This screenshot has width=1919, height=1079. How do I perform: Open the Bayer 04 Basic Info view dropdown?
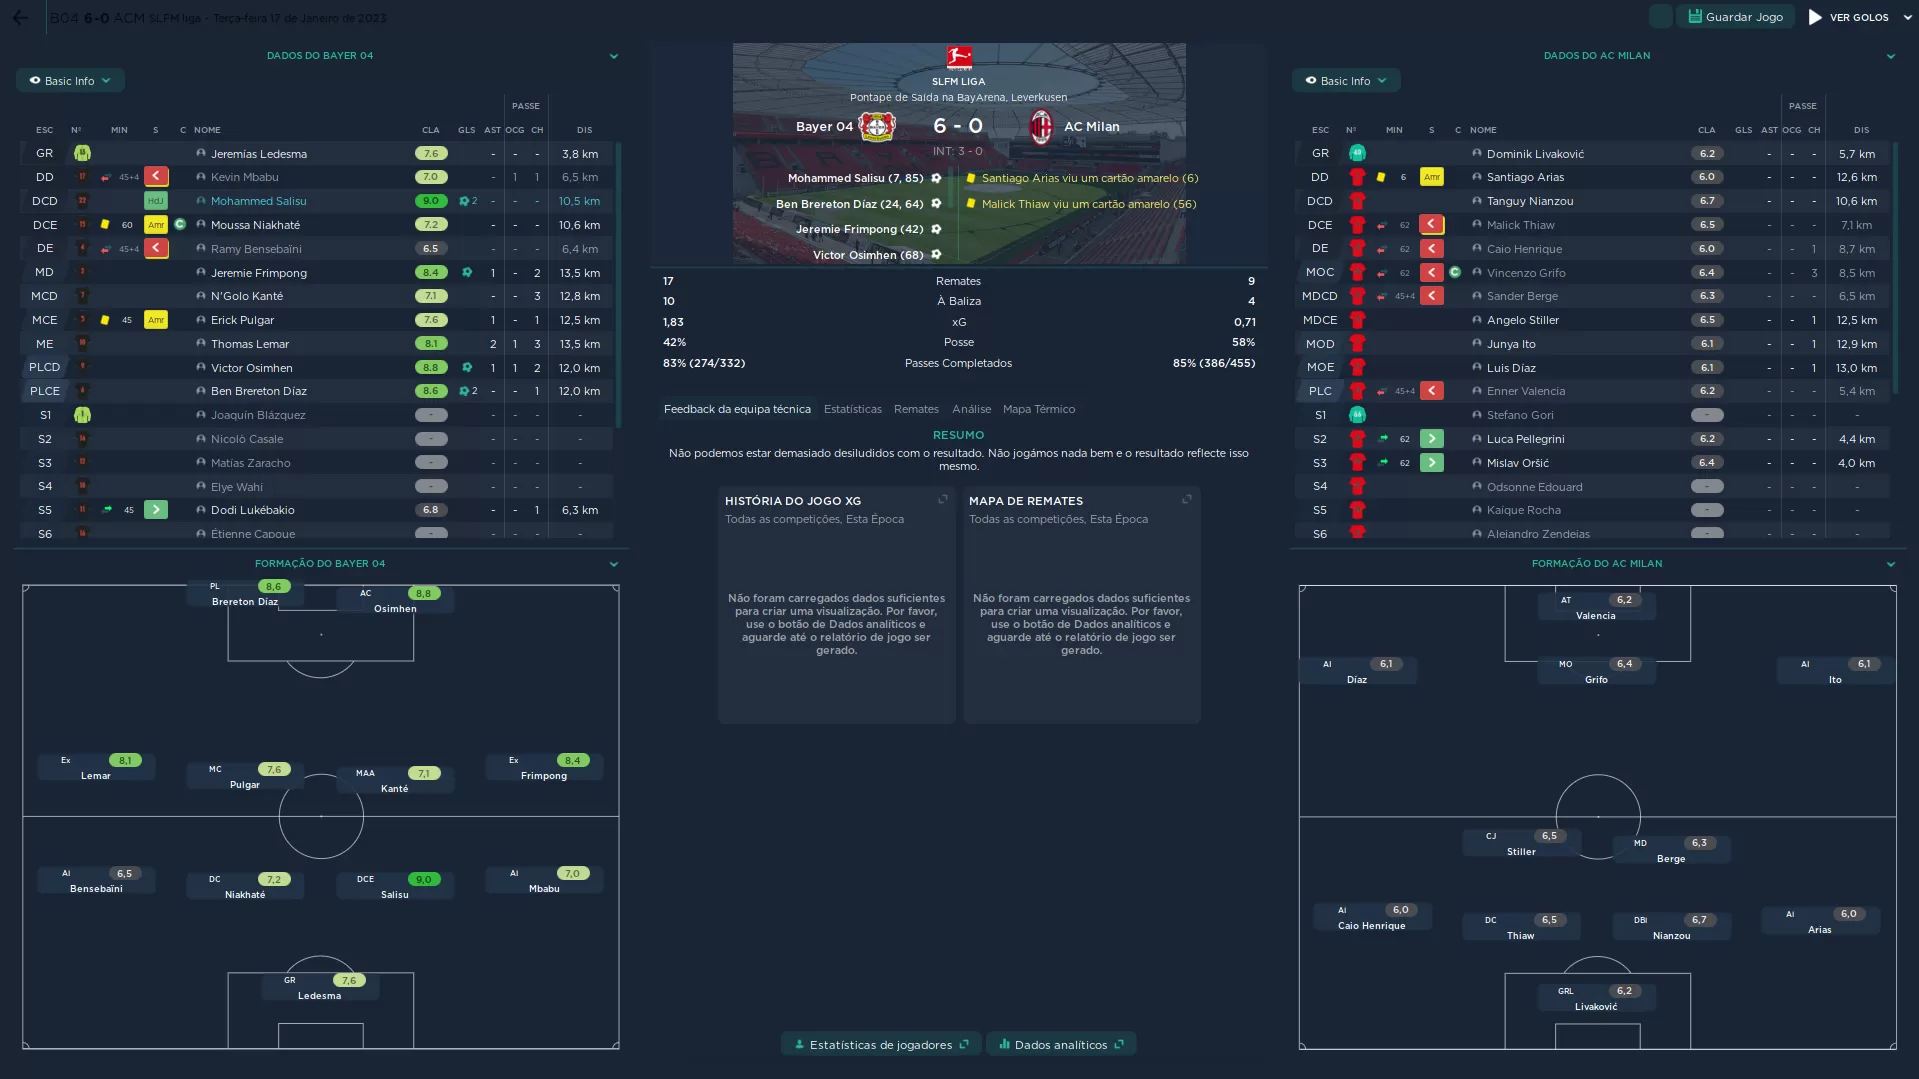pos(70,81)
